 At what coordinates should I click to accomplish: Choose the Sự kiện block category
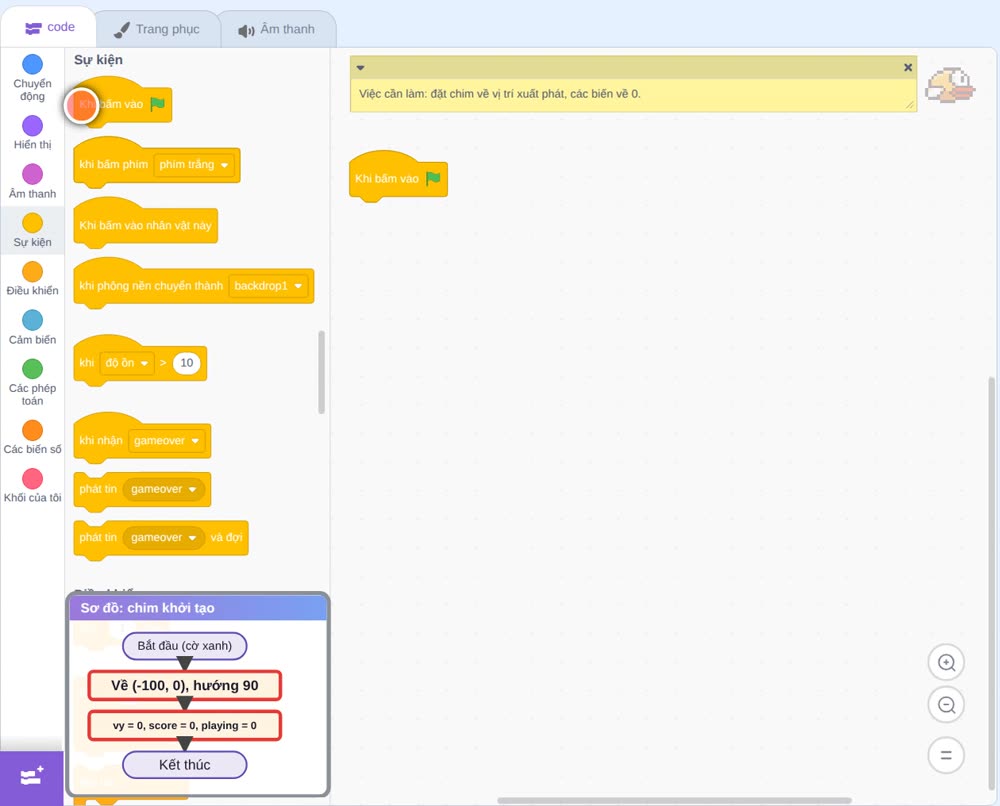tap(33, 230)
